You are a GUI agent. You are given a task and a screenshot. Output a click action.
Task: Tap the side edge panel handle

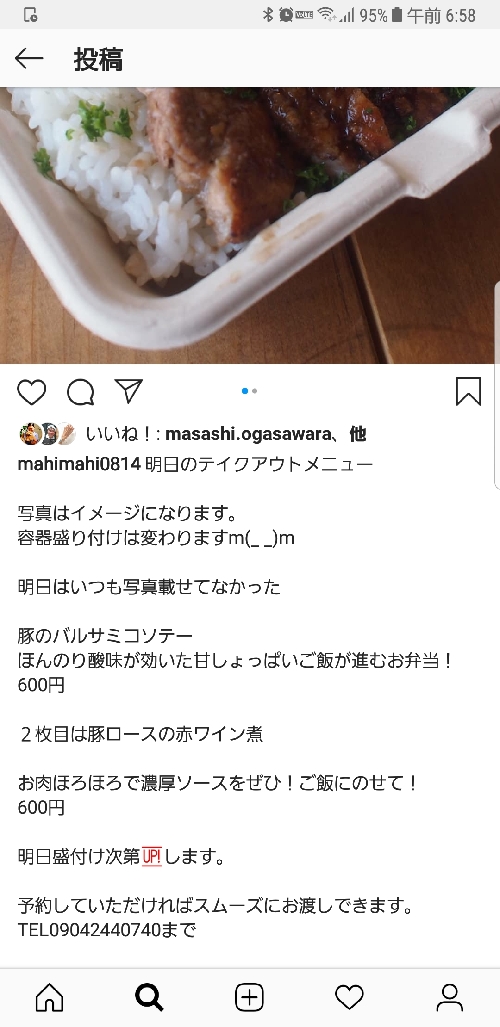[497, 385]
